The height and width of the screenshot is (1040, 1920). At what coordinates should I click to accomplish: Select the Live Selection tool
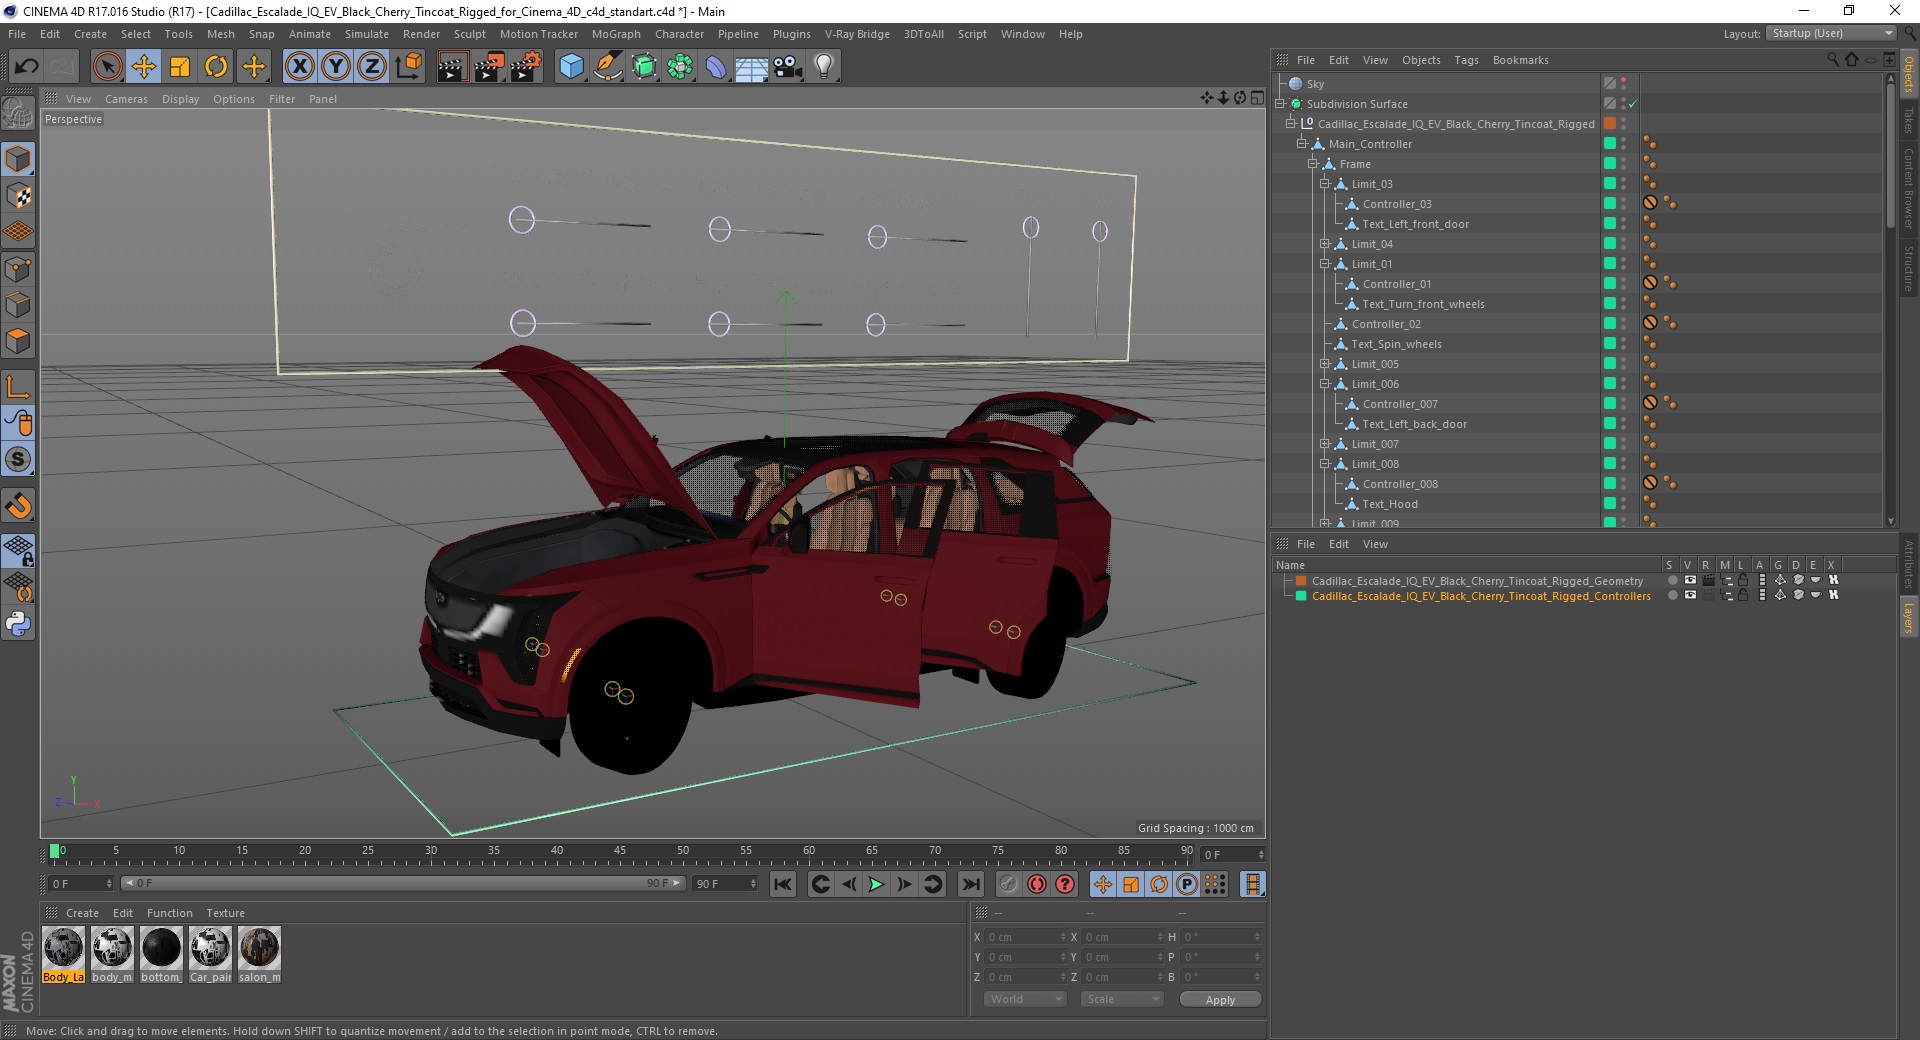click(x=108, y=67)
